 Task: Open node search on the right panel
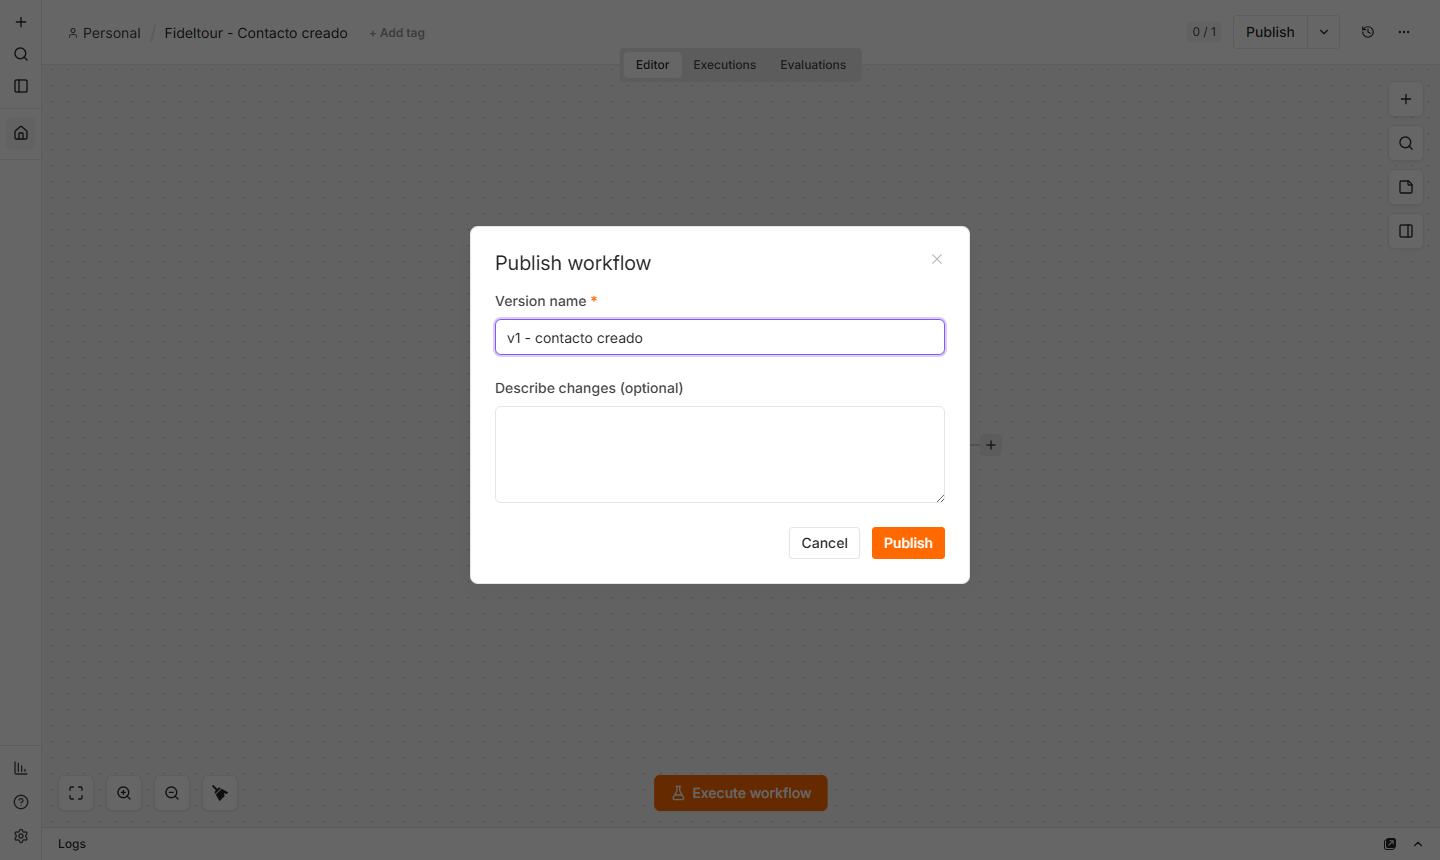point(1406,143)
